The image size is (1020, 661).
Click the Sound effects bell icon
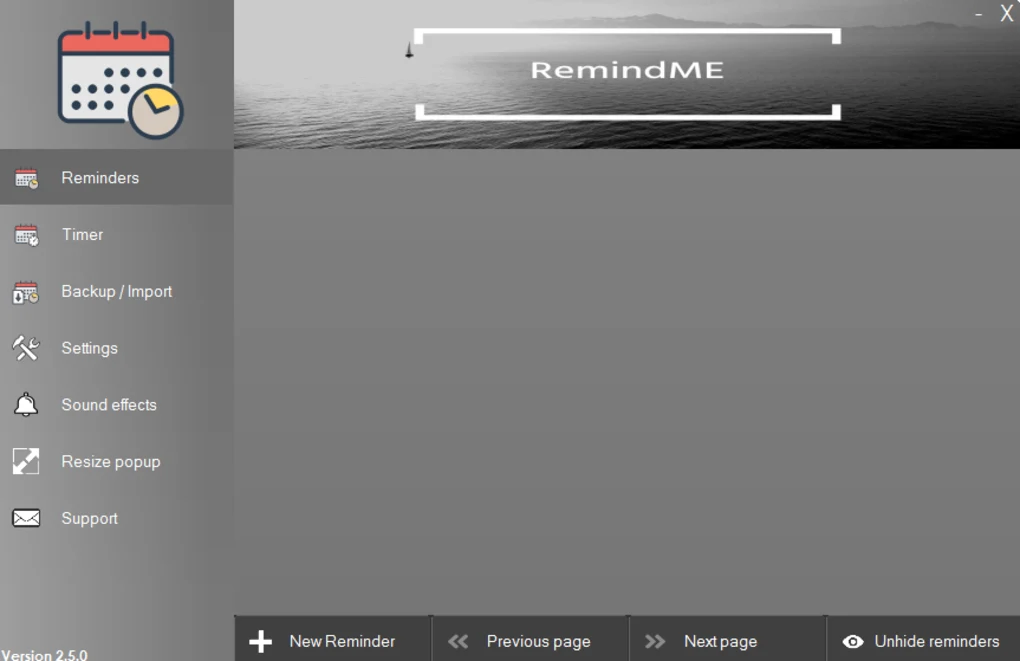coord(27,404)
